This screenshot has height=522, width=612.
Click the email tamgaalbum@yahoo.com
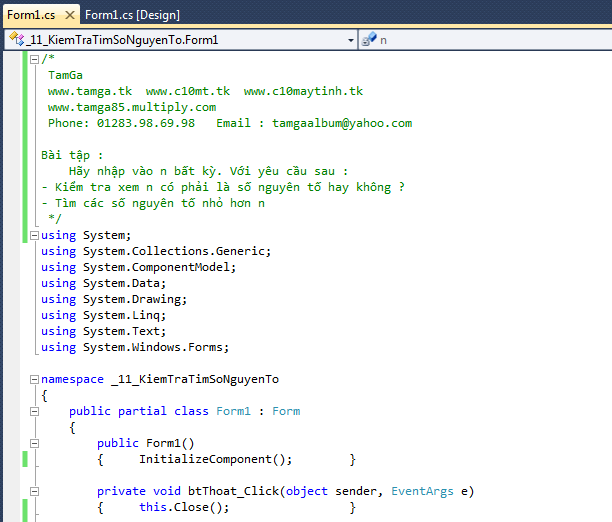pos(342,123)
